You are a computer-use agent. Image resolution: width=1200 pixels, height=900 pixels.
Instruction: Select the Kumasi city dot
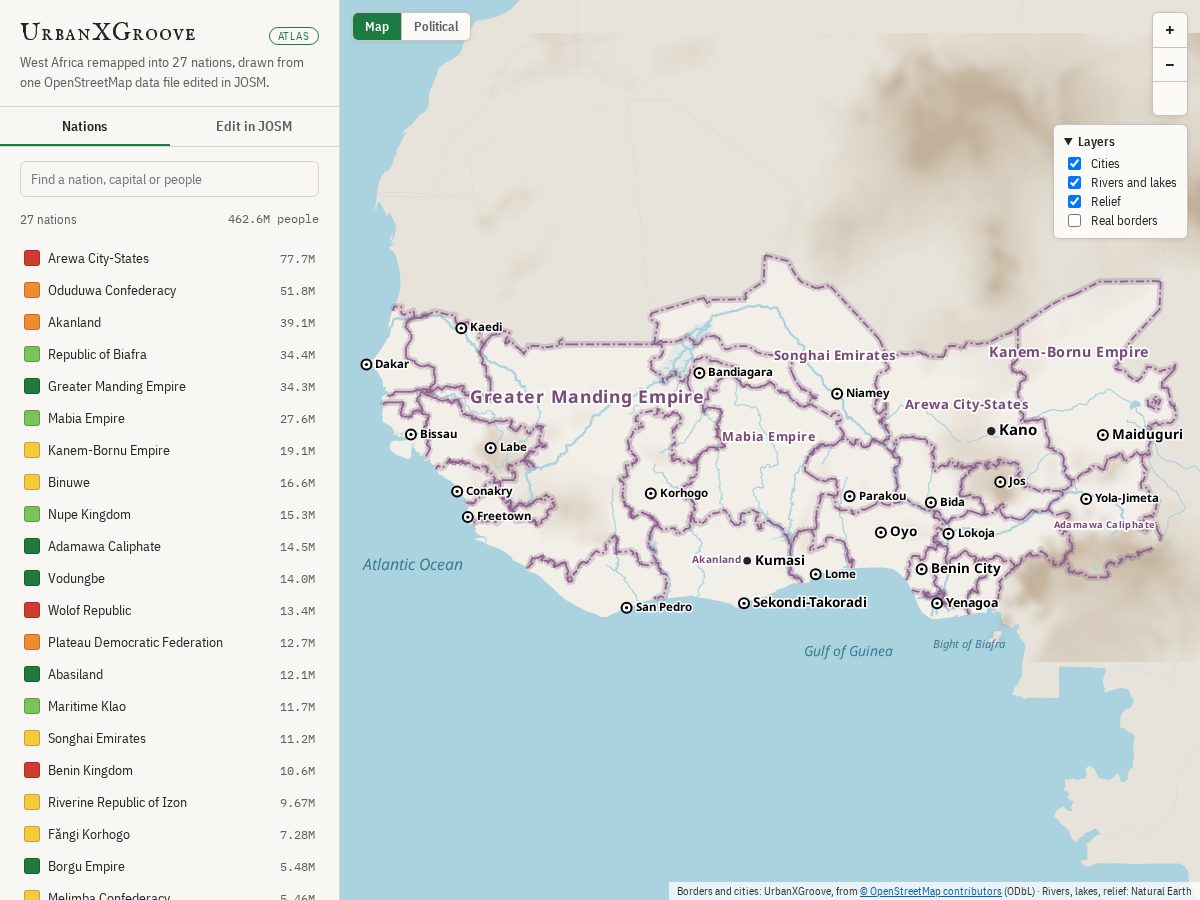pos(747,560)
